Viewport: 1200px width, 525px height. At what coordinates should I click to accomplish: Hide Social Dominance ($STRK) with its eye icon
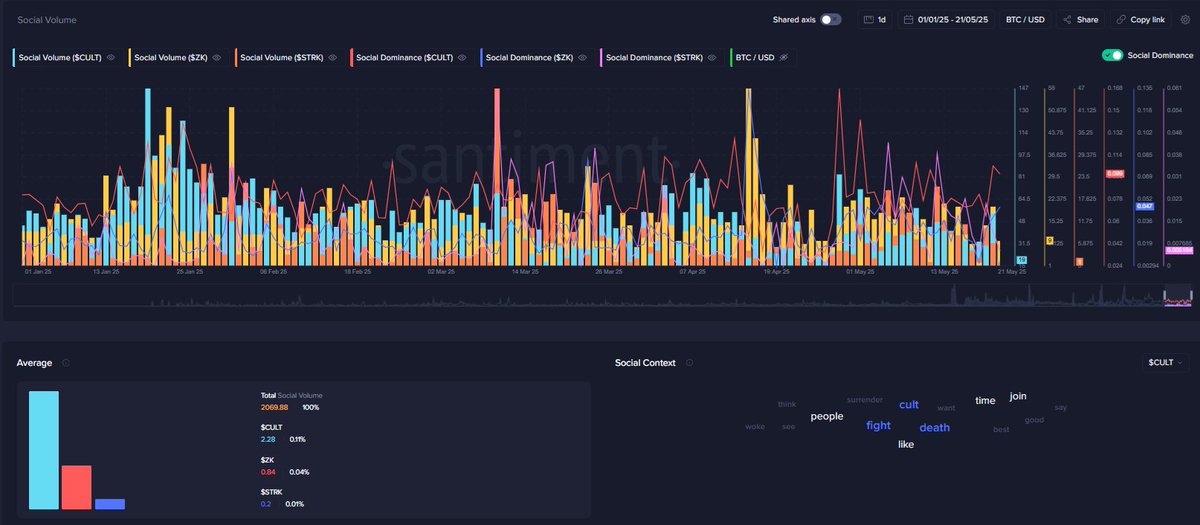point(713,58)
